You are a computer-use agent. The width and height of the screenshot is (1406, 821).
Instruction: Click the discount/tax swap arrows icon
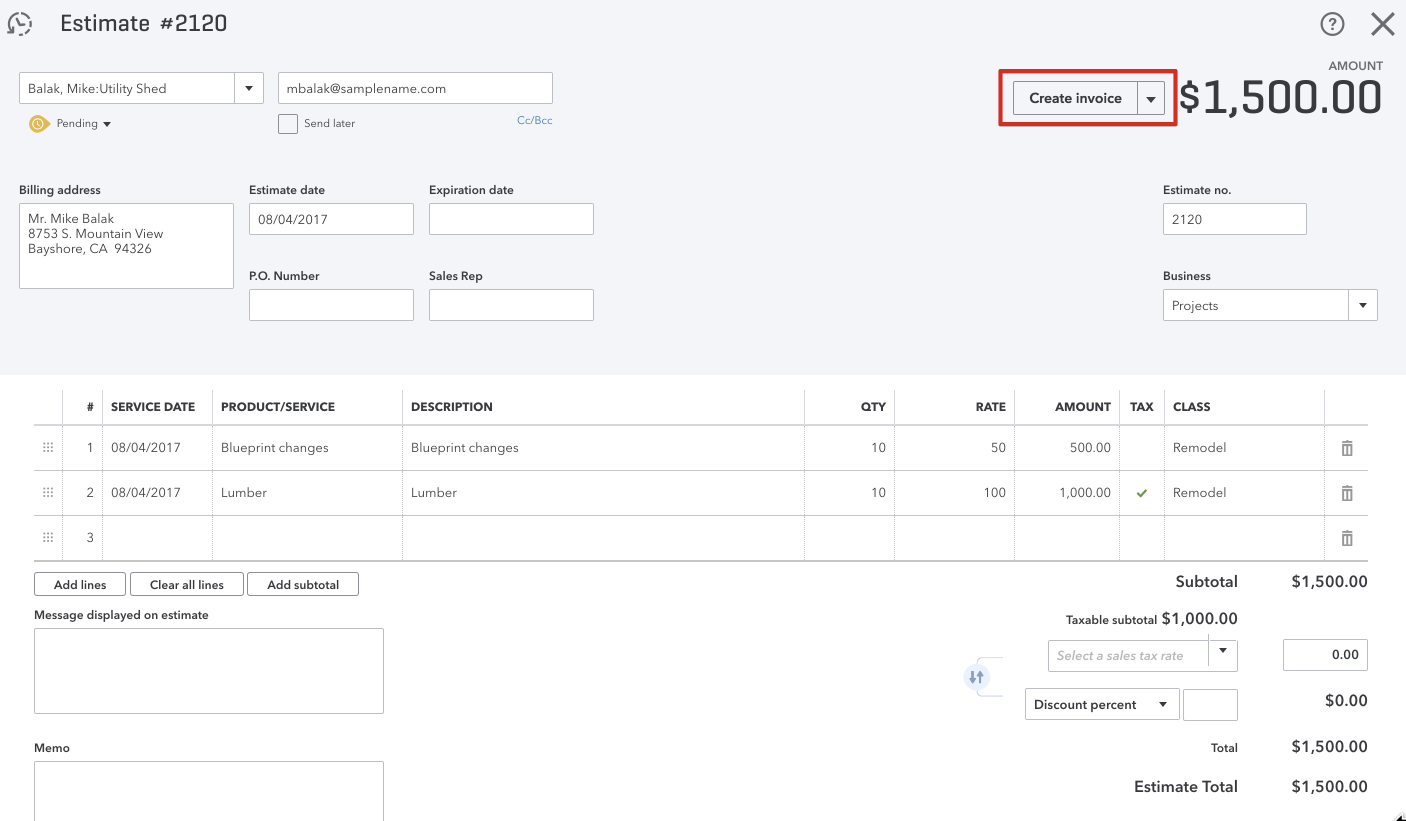tap(976, 677)
